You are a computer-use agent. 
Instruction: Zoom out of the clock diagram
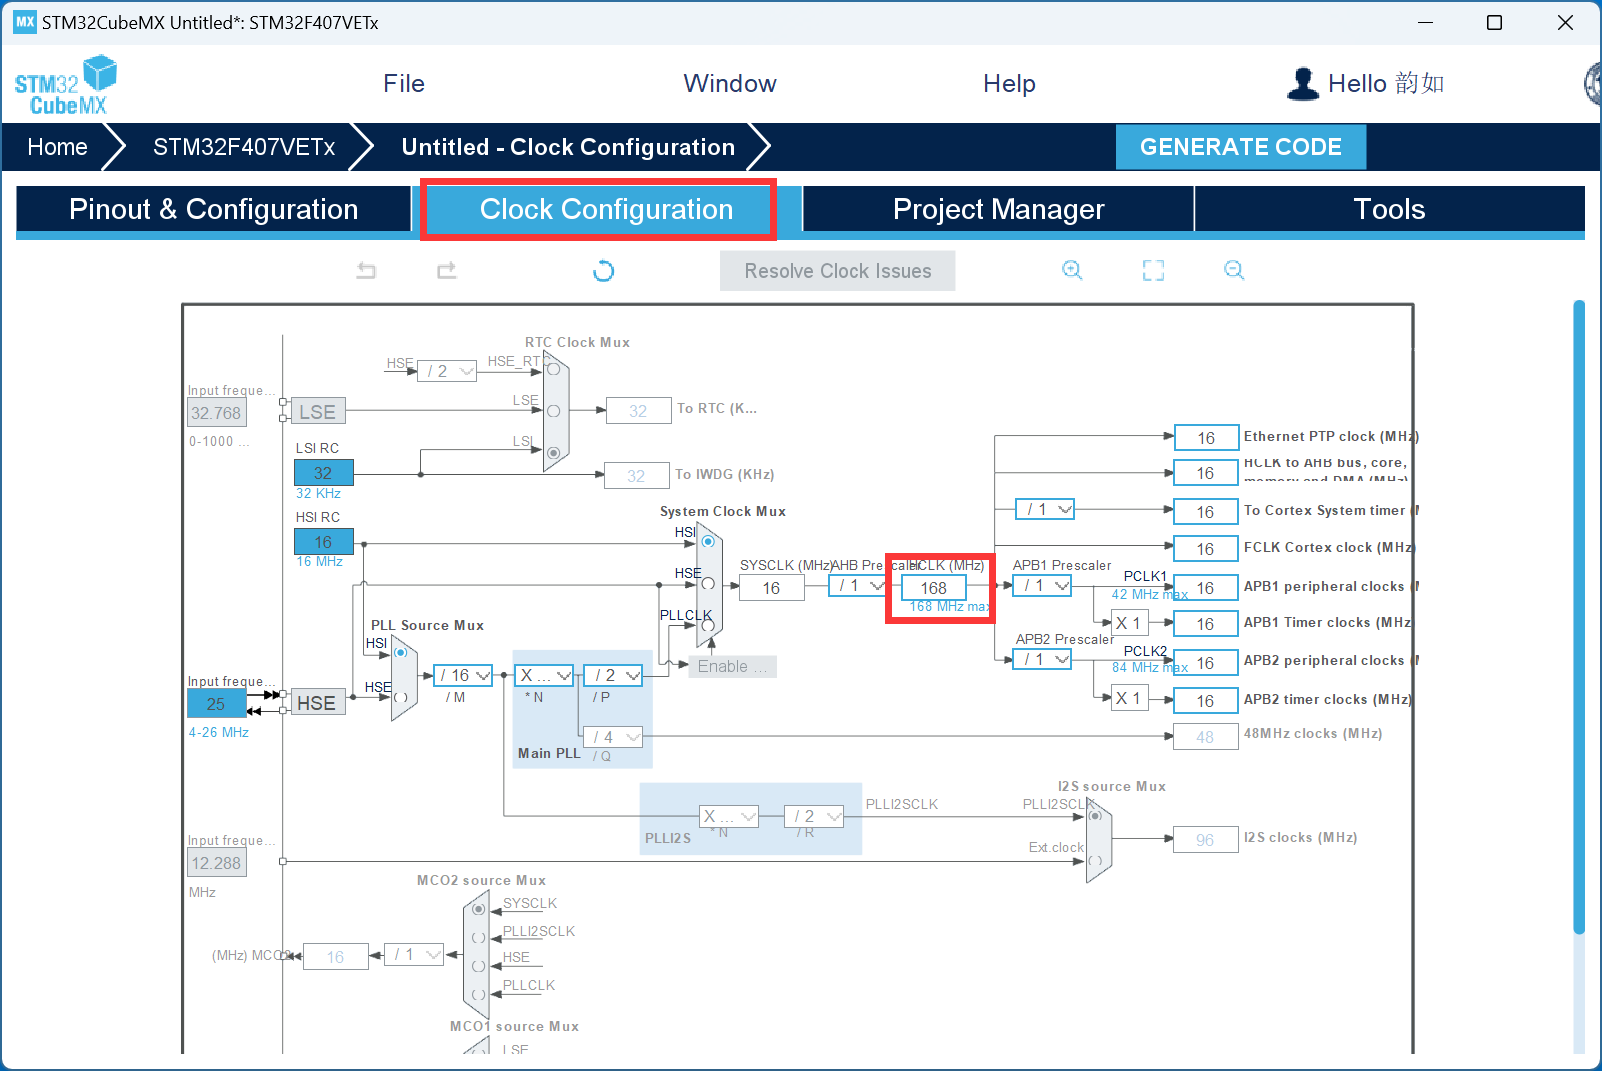(1234, 270)
